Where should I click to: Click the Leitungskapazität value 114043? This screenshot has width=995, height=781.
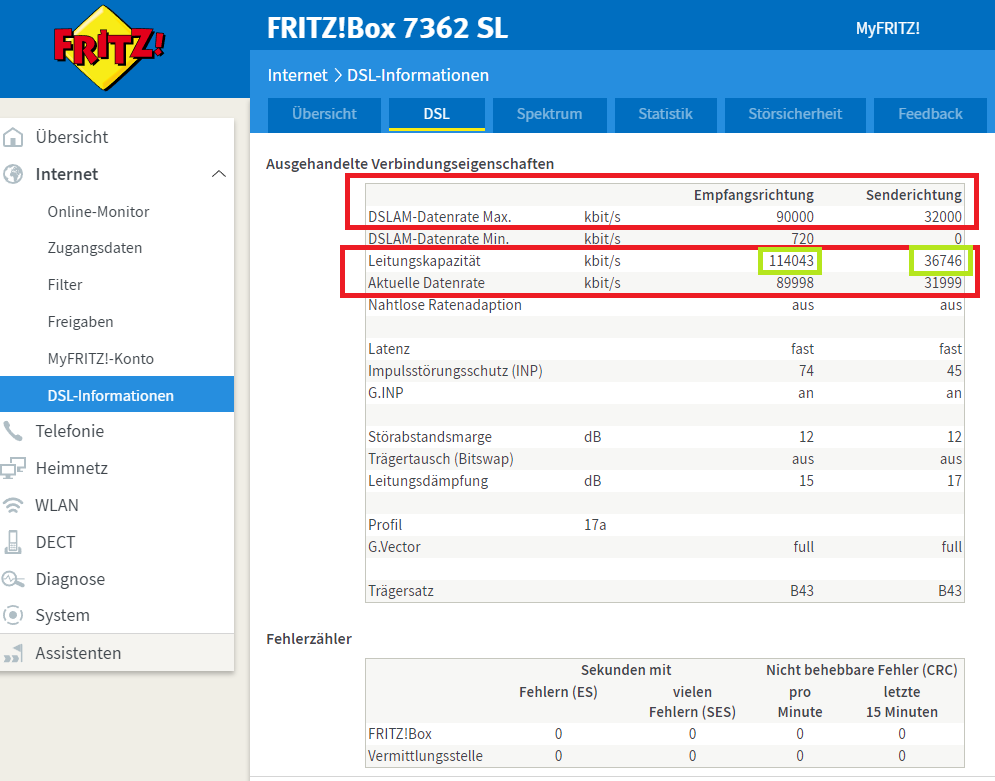pyautogui.click(x=791, y=261)
